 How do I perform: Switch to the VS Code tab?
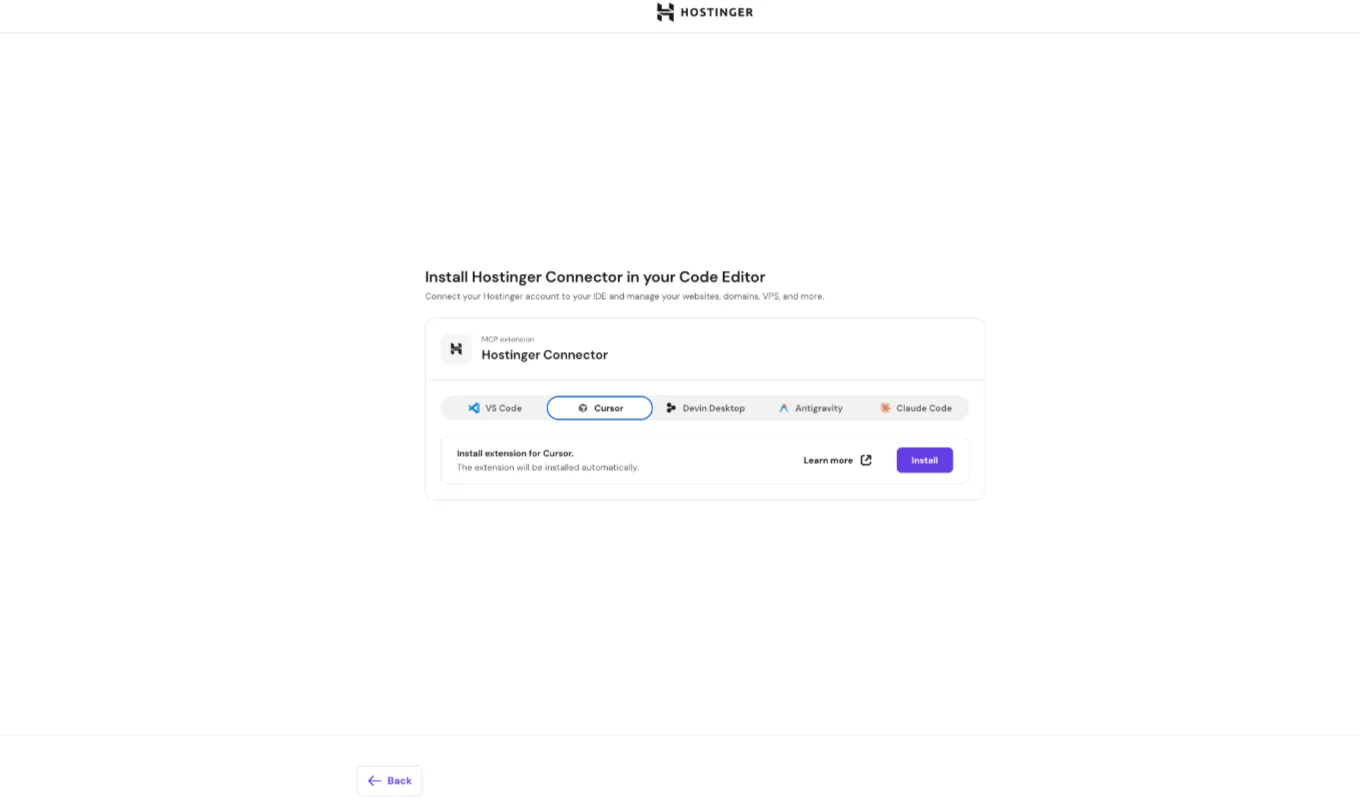click(x=495, y=408)
